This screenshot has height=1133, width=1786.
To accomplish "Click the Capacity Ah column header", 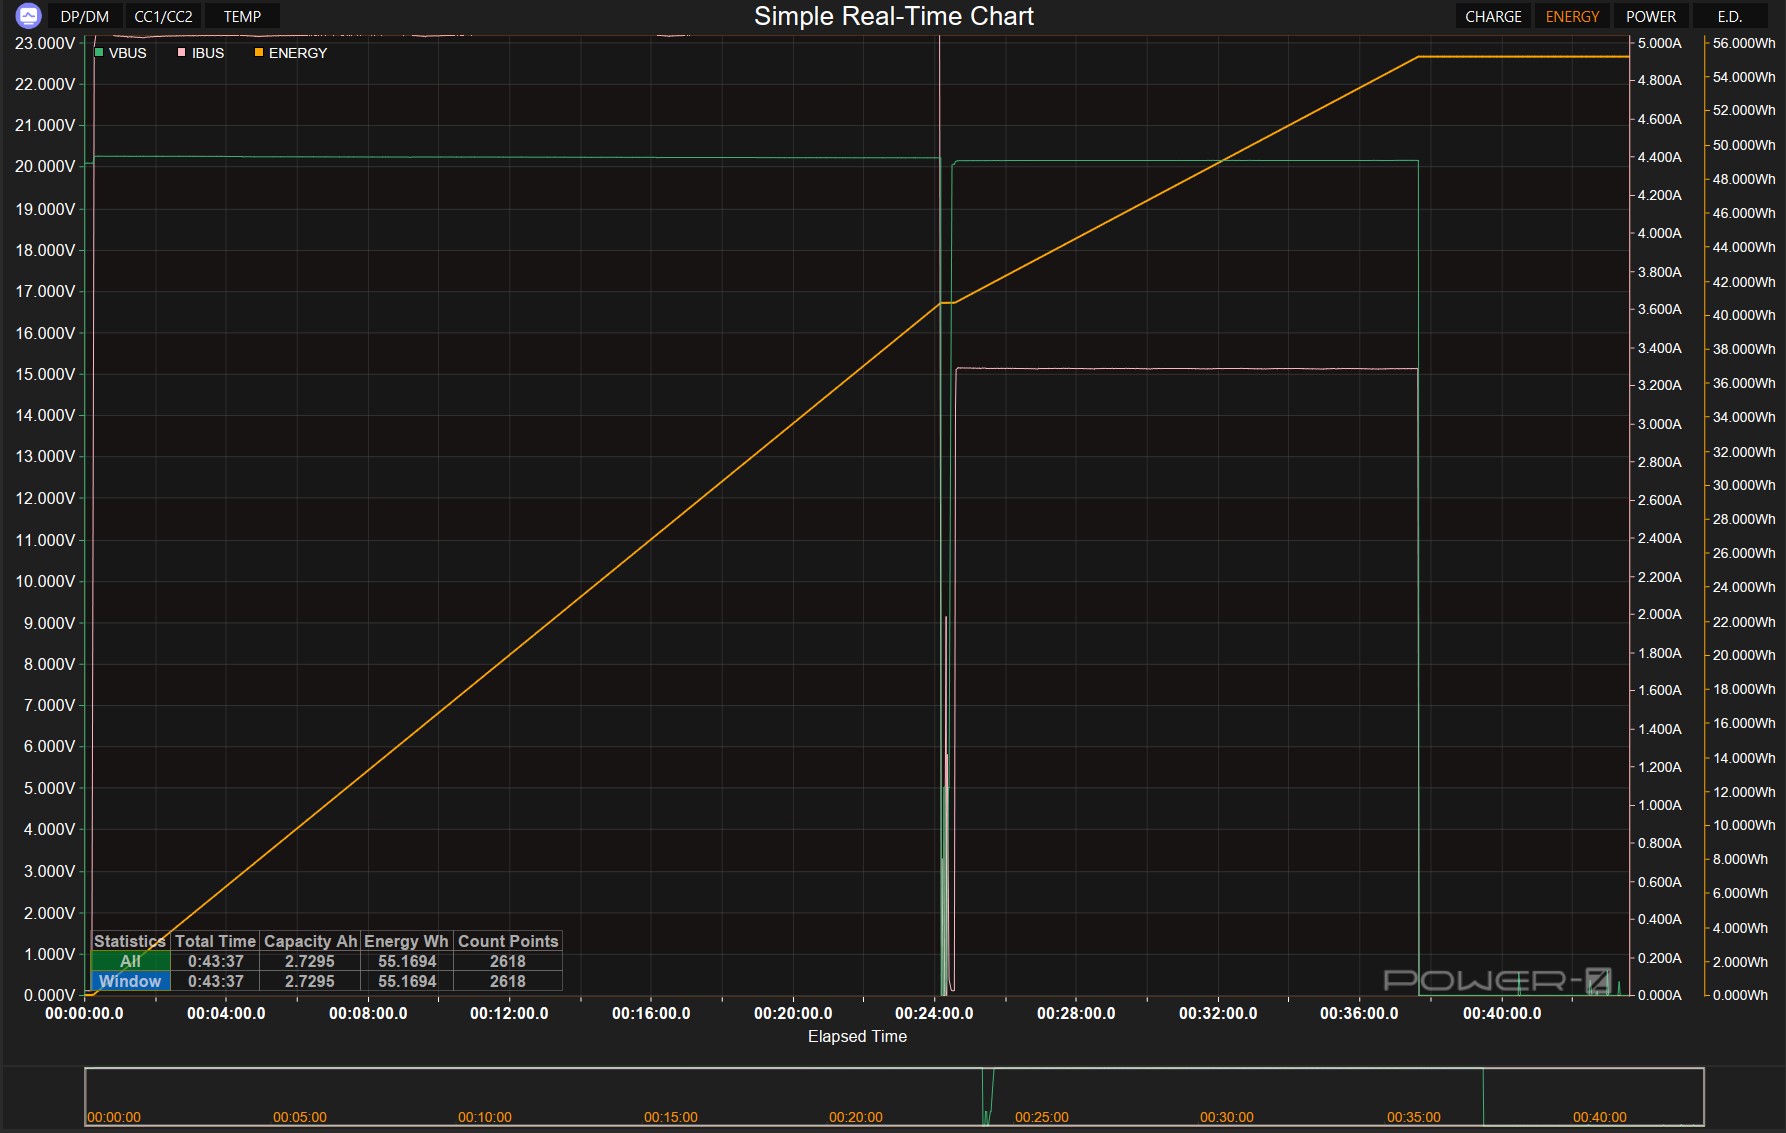I will click(x=310, y=941).
